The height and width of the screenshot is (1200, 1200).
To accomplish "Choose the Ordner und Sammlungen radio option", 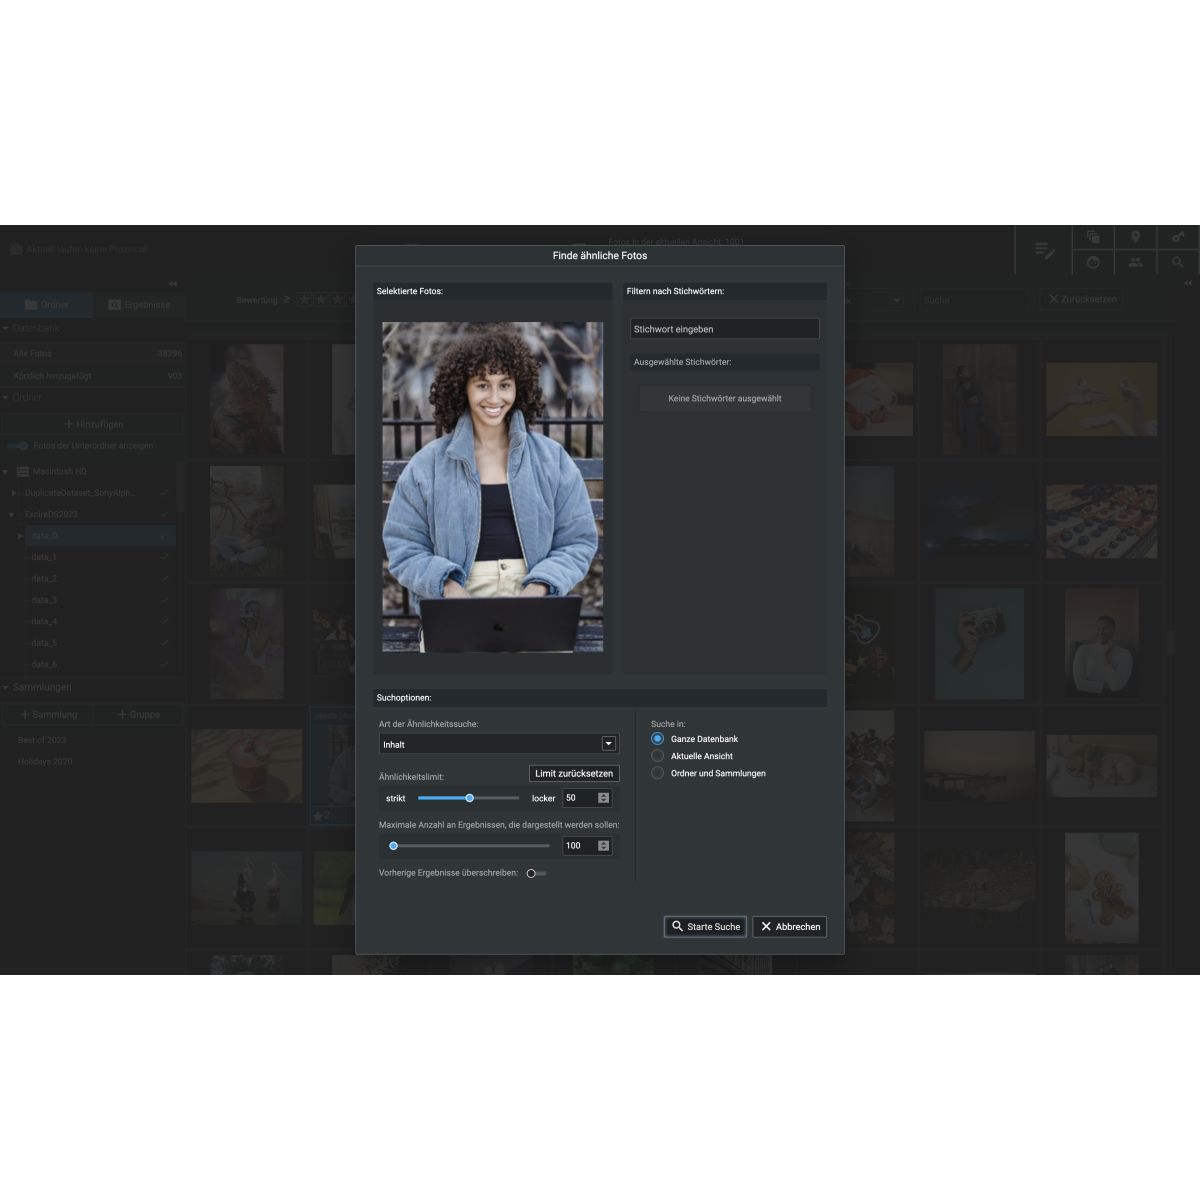I will pyautogui.click(x=657, y=773).
